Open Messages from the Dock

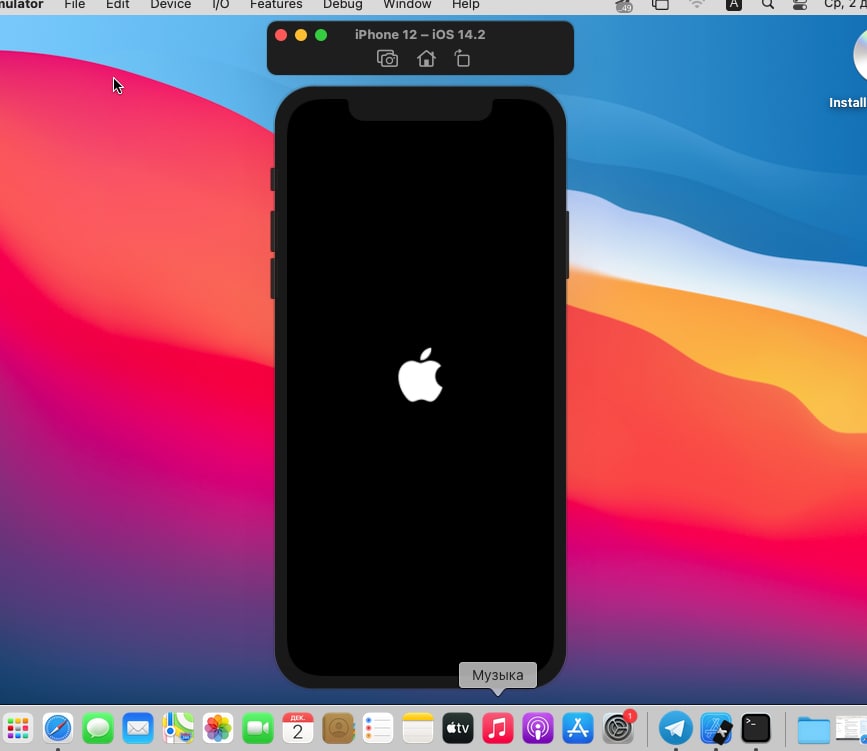98,728
